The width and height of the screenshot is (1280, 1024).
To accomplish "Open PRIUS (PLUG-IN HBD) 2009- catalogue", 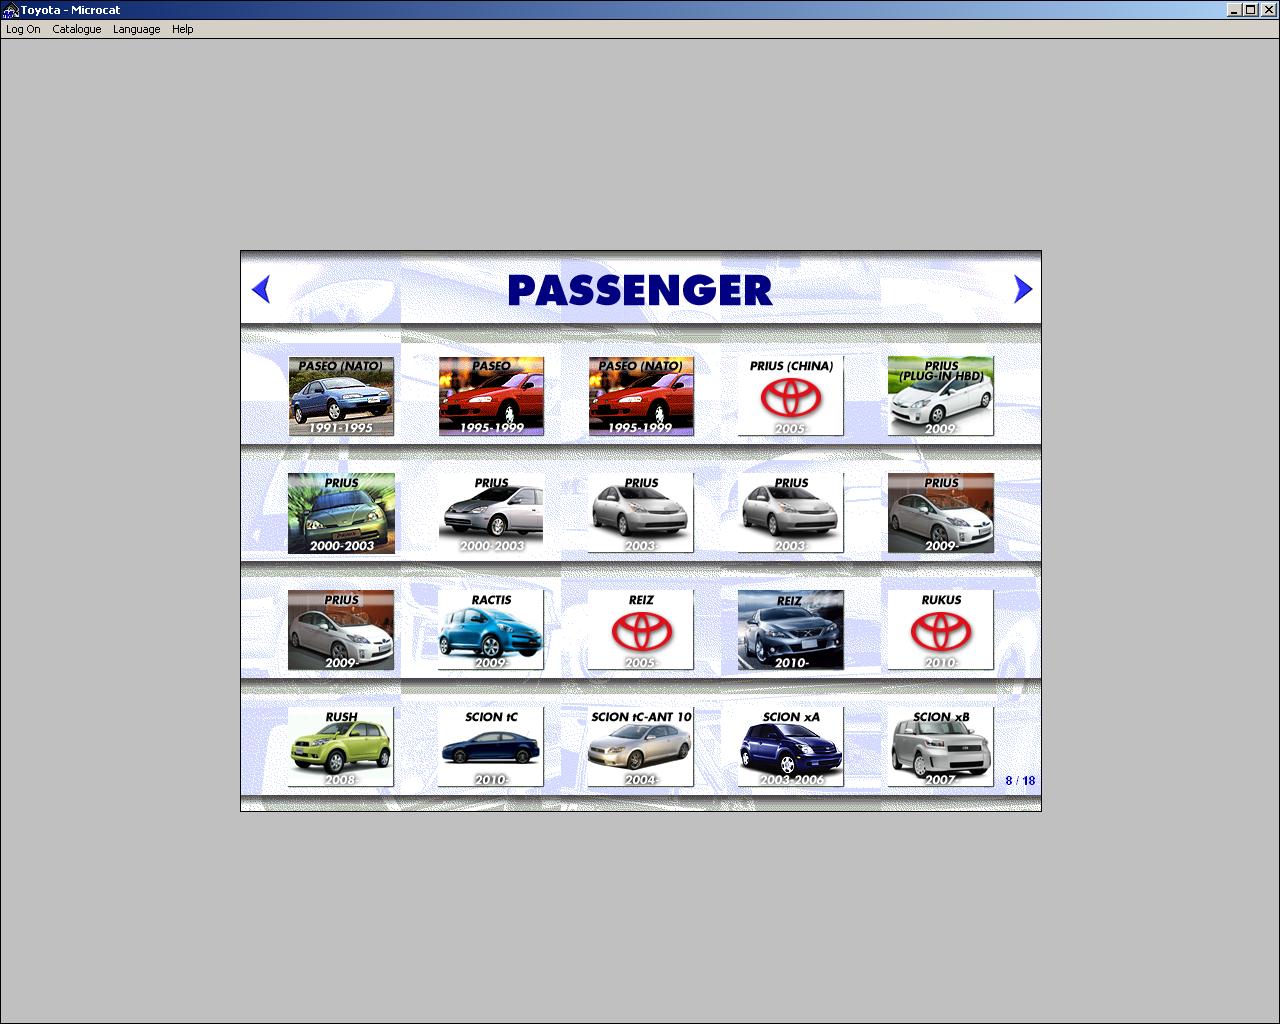I will [941, 396].
